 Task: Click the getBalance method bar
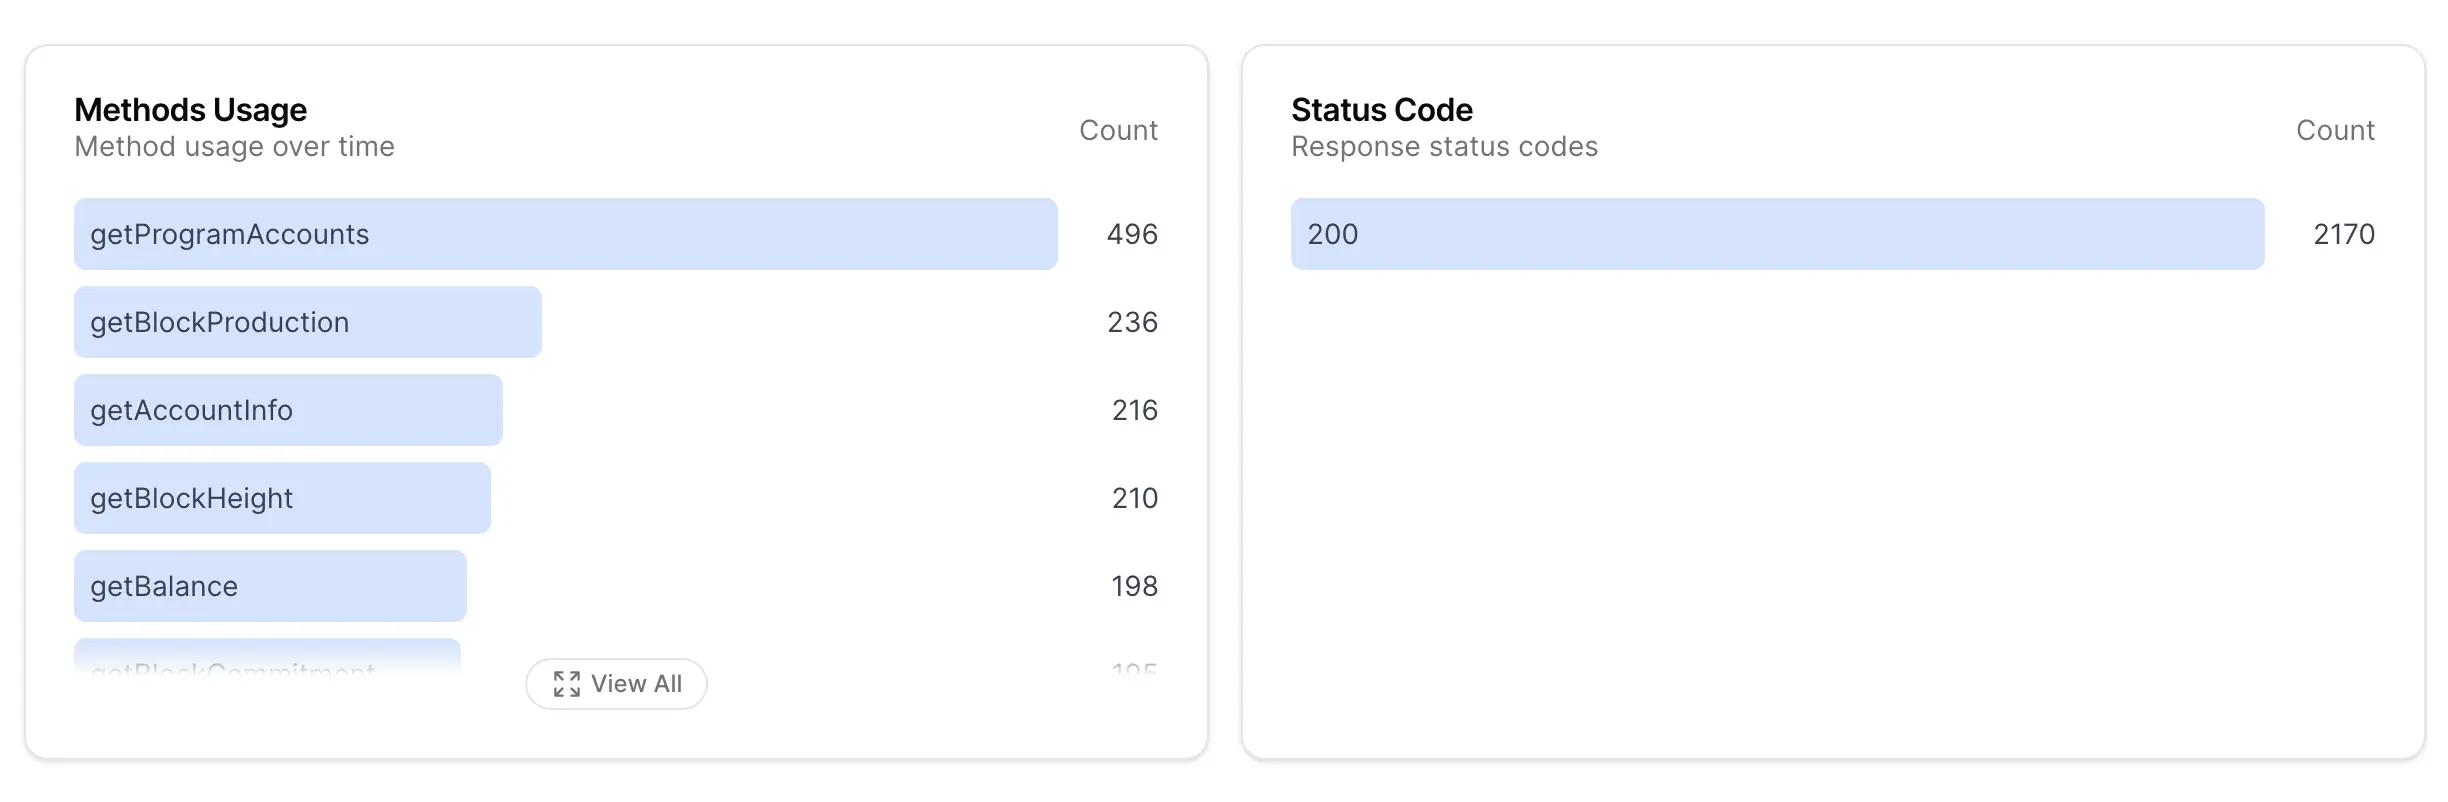pyautogui.click(x=270, y=586)
